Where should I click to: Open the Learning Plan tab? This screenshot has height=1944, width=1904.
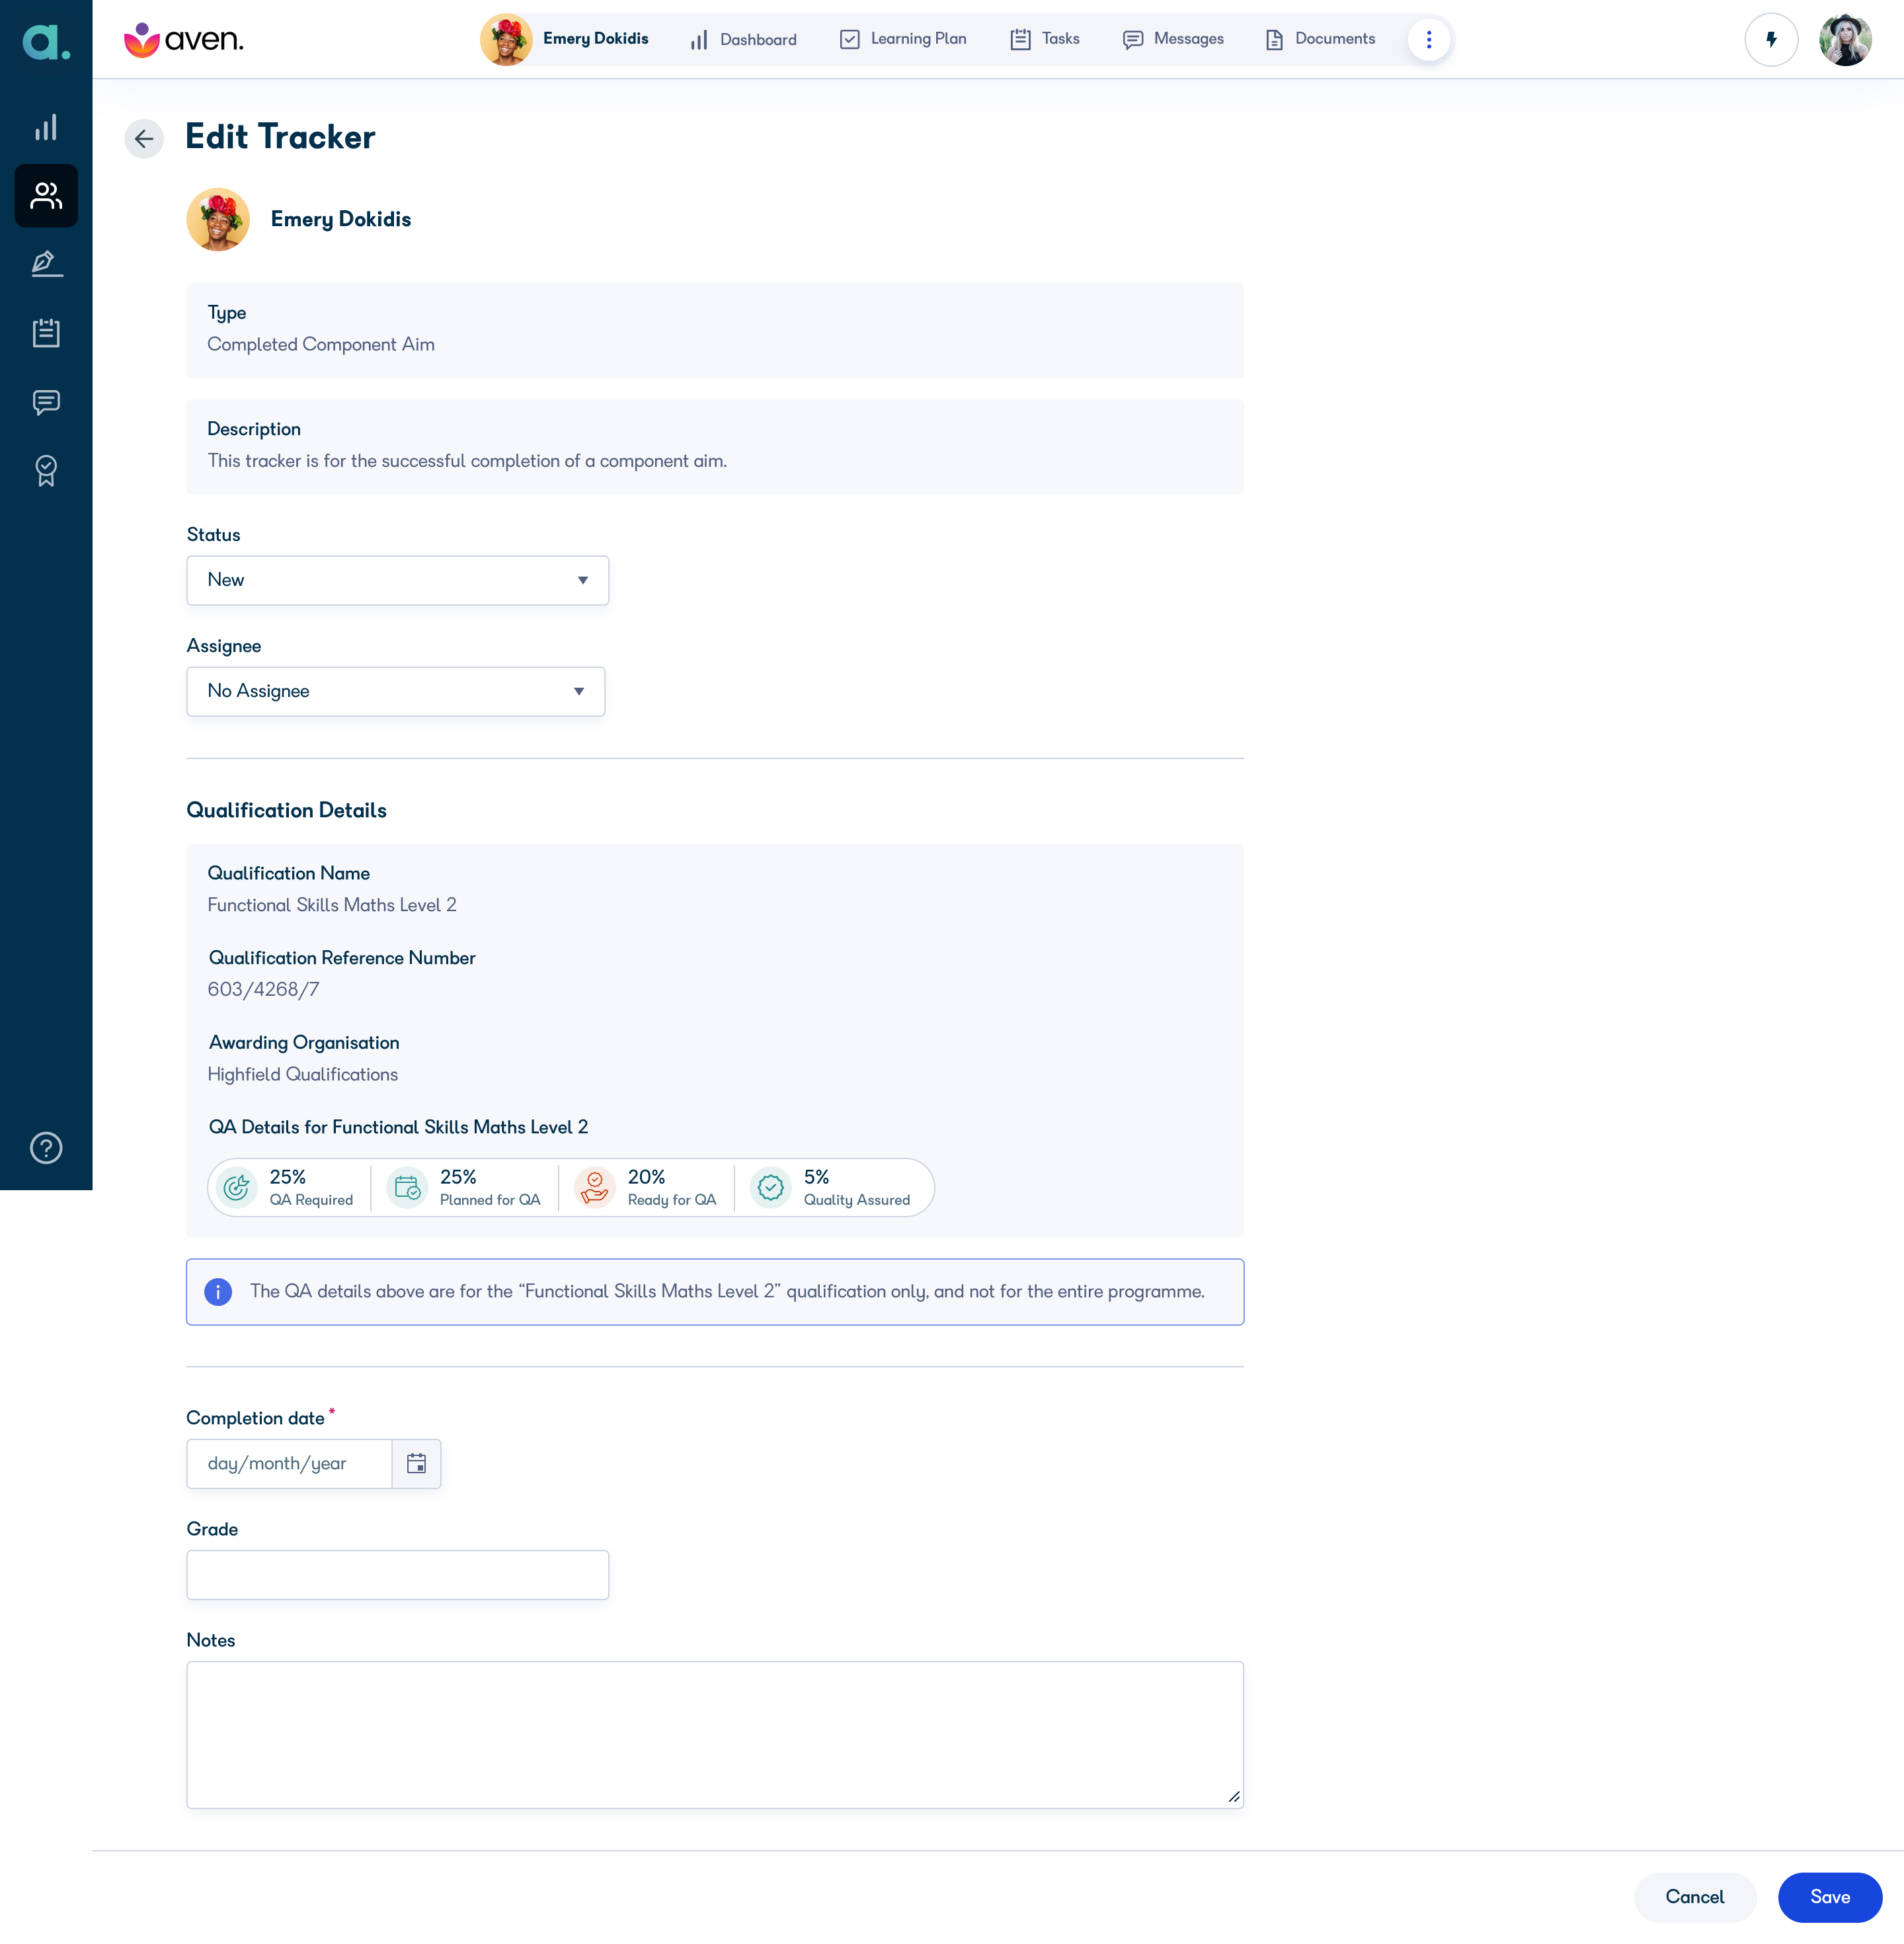click(x=903, y=39)
